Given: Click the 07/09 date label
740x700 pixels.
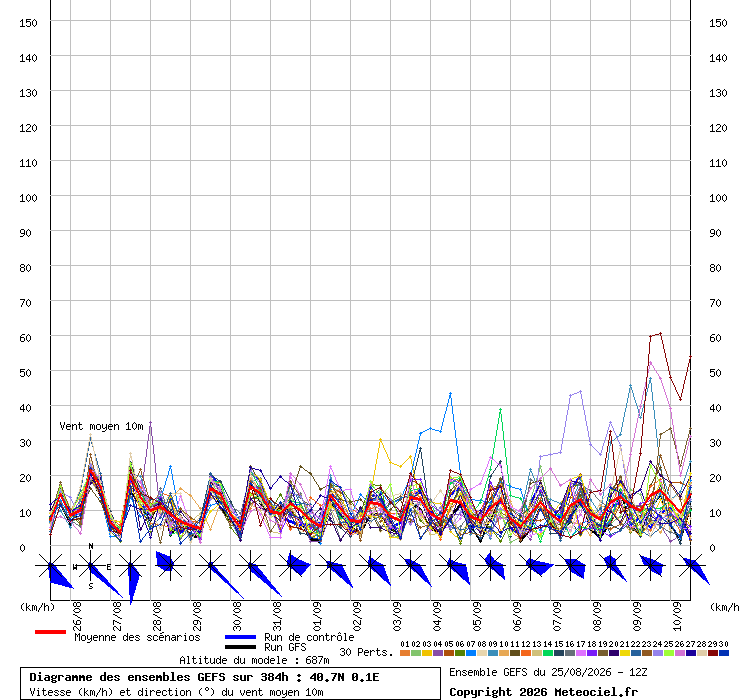Looking at the screenshot, I should click(557, 616).
